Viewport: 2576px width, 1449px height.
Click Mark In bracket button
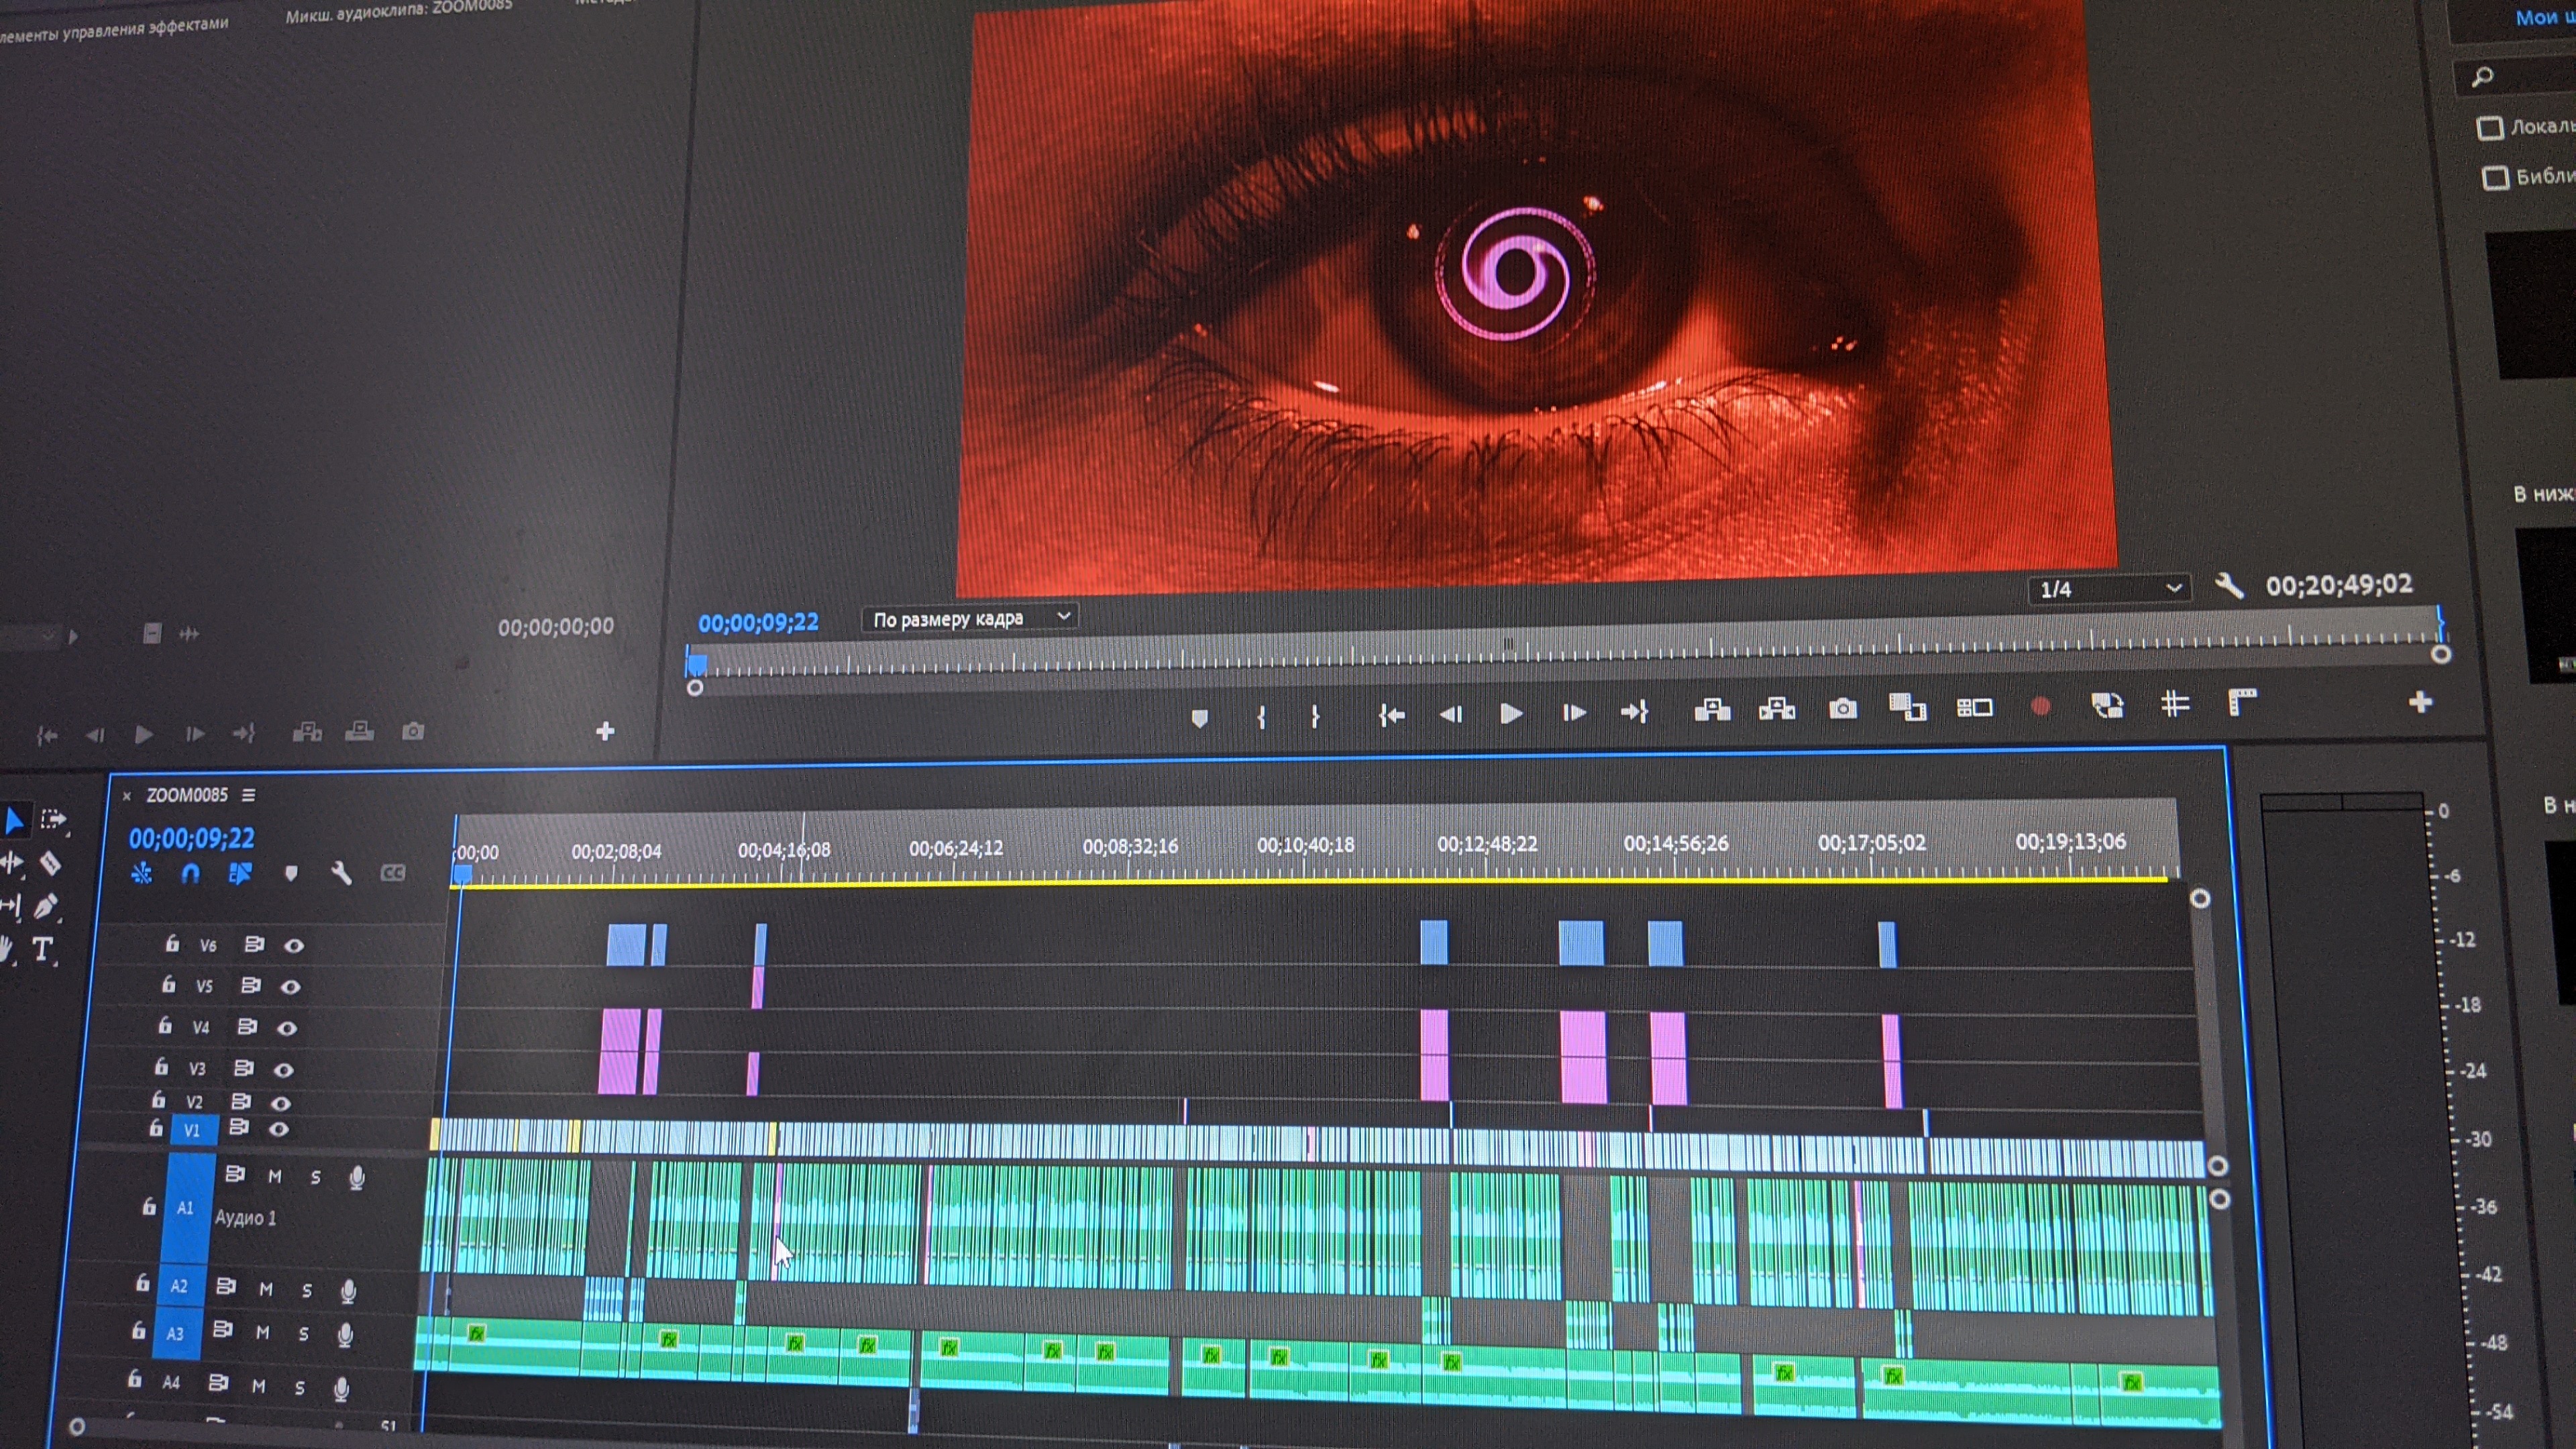pyautogui.click(x=1262, y=716)
